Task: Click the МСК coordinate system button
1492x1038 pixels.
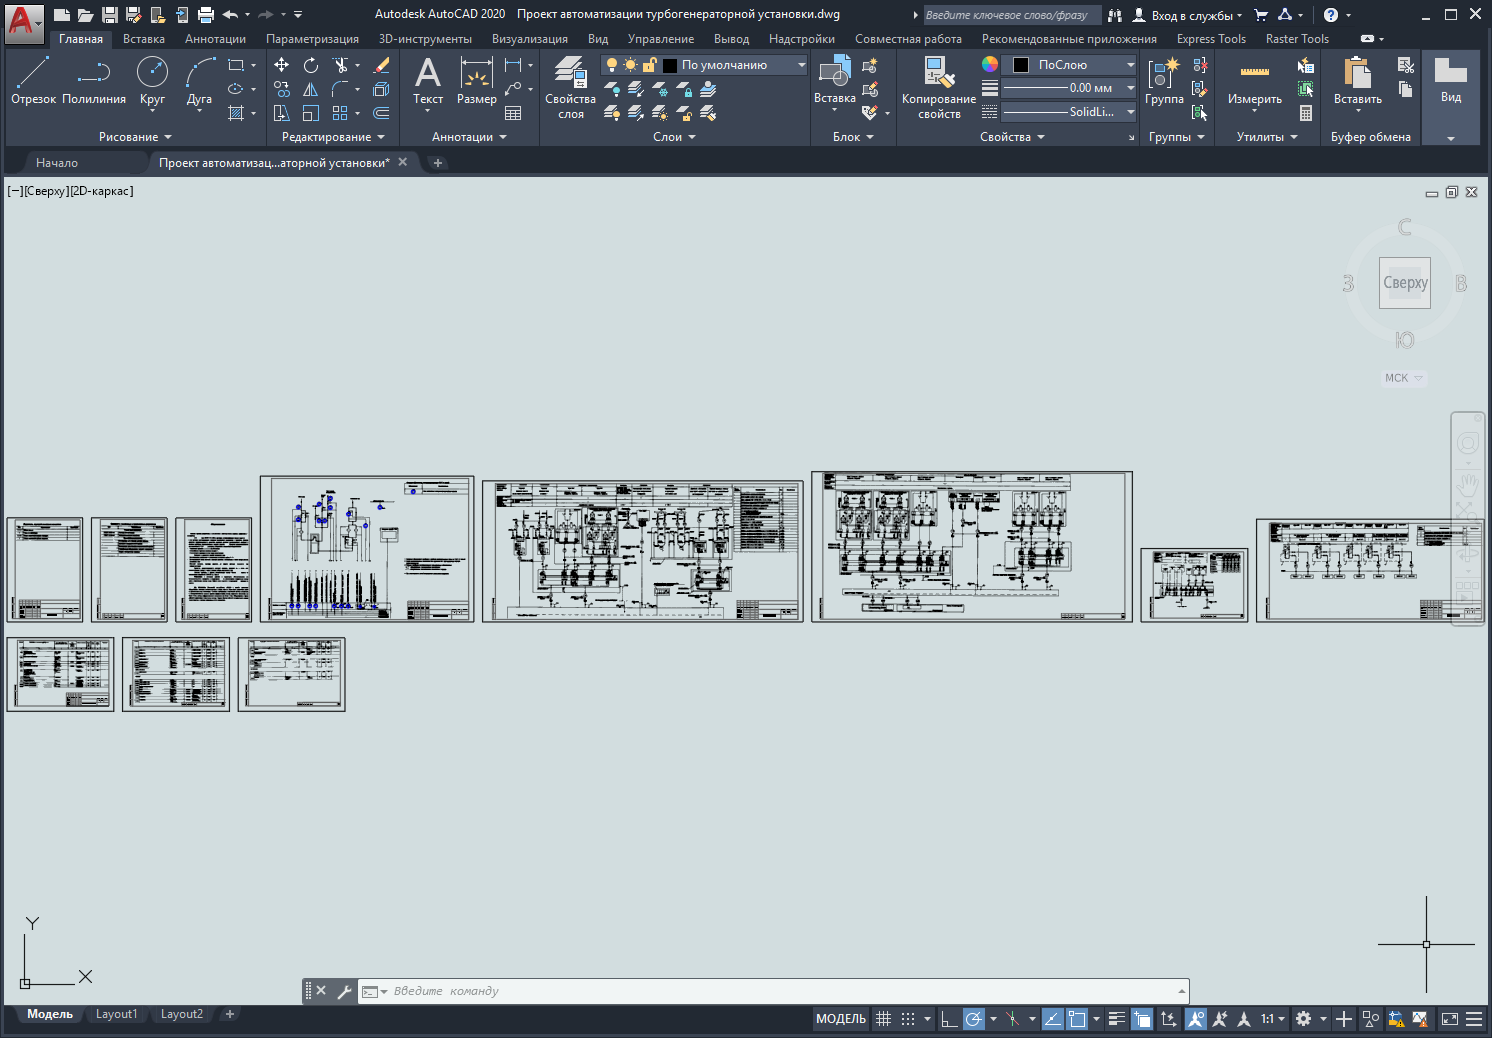Action: tap(1404, 378)
